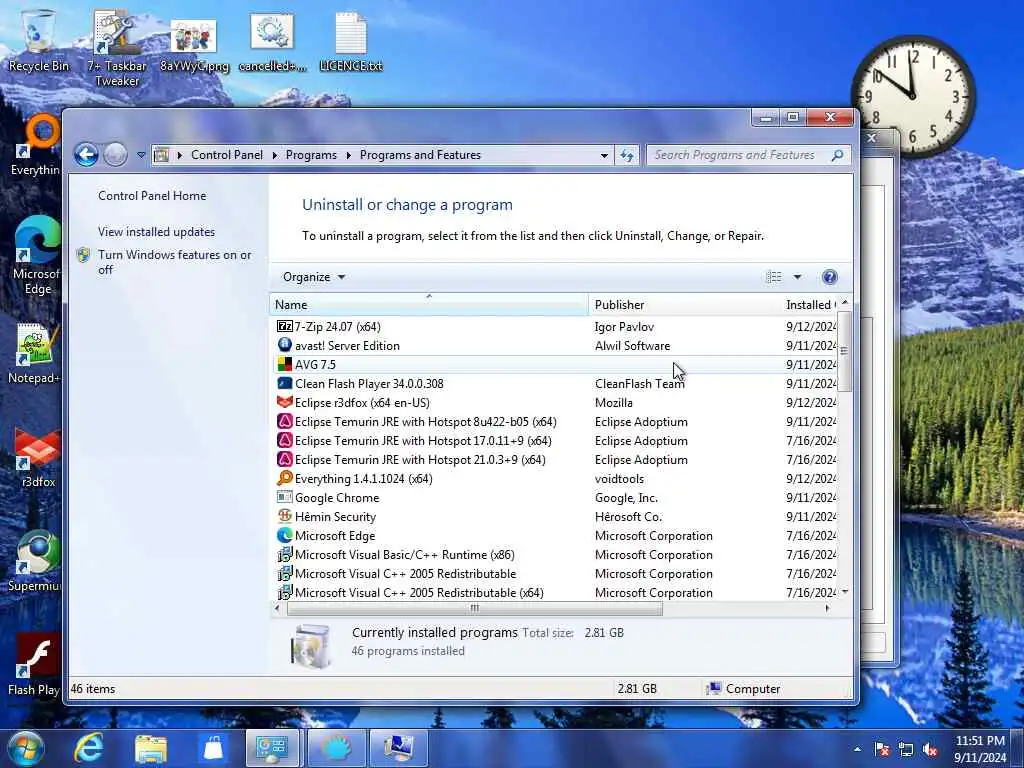Click the desktop analog clock gadget
This screenshot has width=1024, height=768.
pos(913,96)
